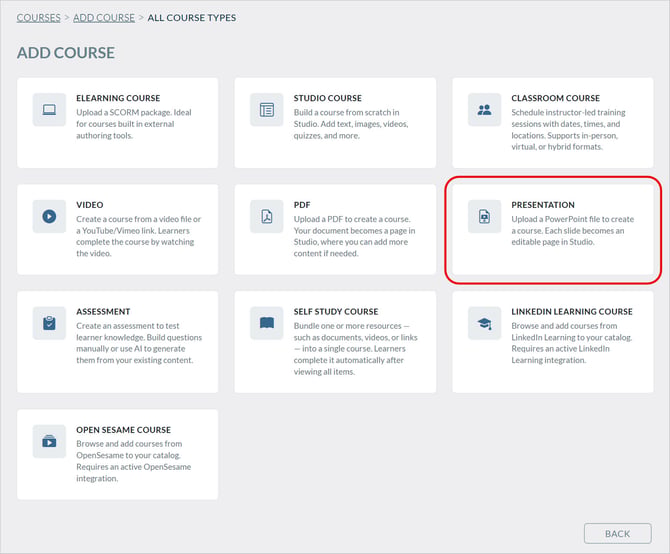
Task: Pick the OPEN SESAME COURSE title
Action: coord(123,430)
